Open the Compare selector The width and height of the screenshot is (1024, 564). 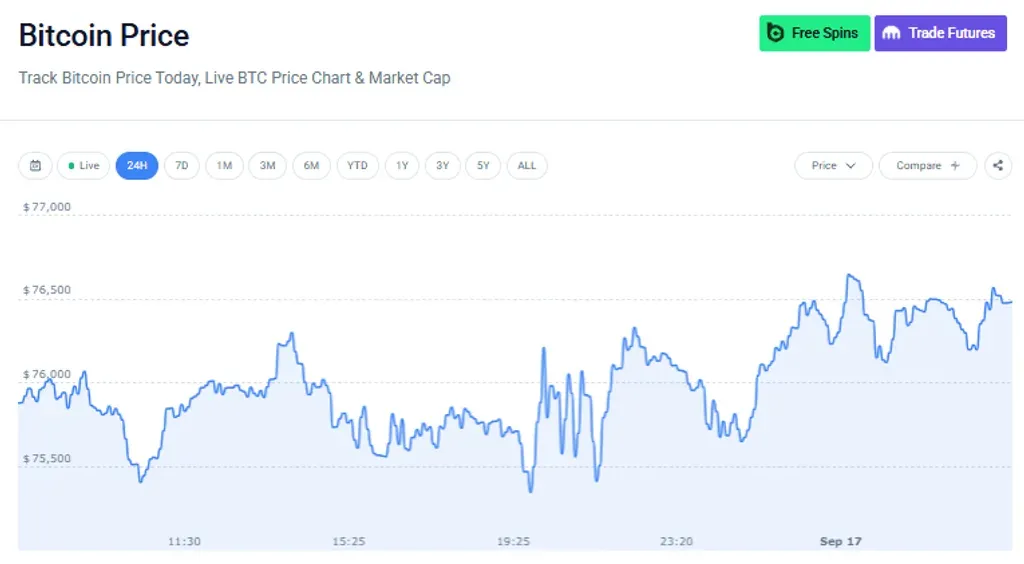click(x=928, y=166)
